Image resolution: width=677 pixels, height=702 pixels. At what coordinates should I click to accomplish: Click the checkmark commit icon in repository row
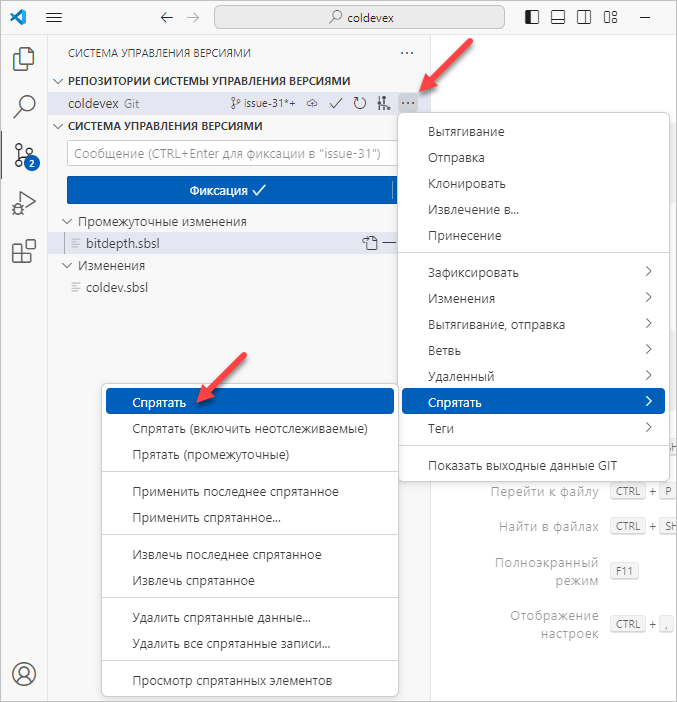click(336, 103)
